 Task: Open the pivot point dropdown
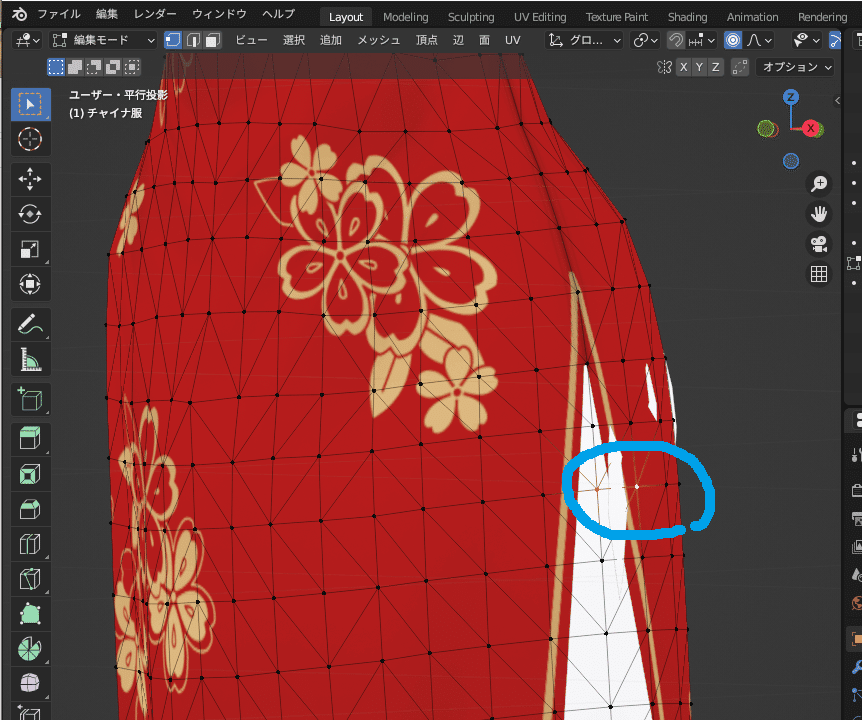point(645,40)
